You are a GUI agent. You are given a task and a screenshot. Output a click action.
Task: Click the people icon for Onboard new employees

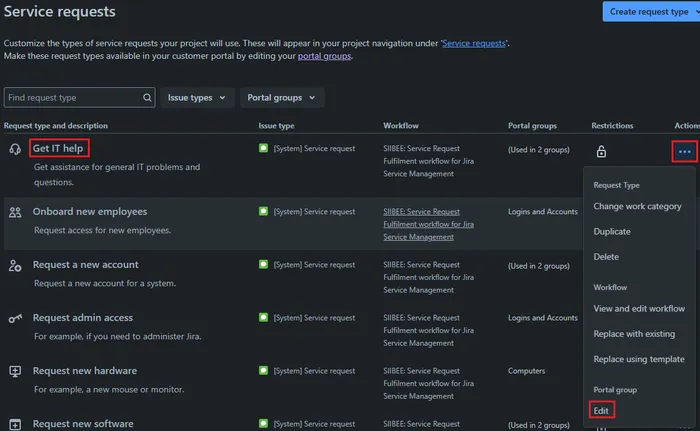[15, 212]
